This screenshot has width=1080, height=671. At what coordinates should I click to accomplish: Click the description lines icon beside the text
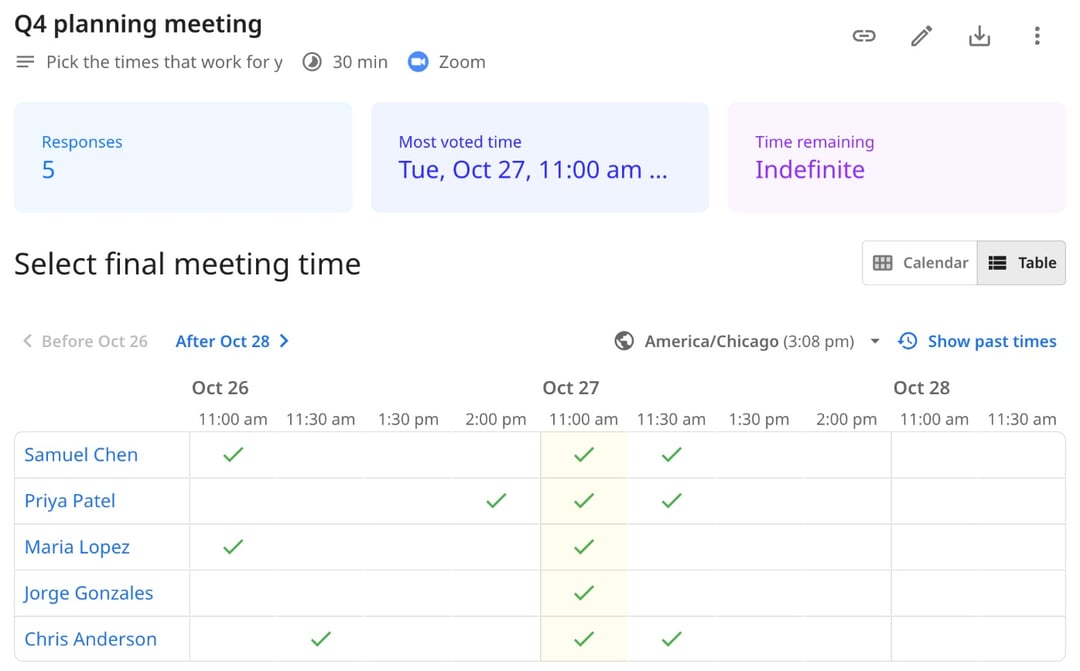click(25, 62)
